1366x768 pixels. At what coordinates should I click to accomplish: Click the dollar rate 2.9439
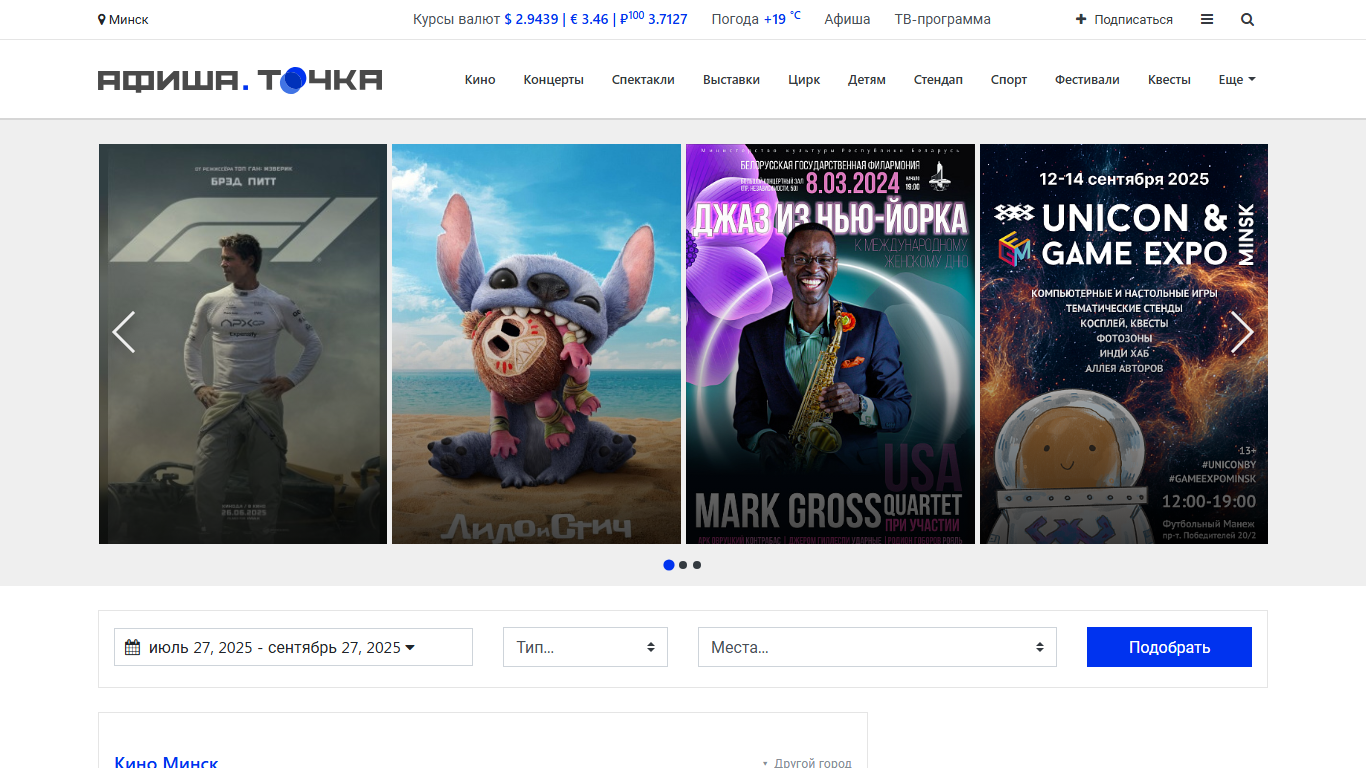point(531,19)
